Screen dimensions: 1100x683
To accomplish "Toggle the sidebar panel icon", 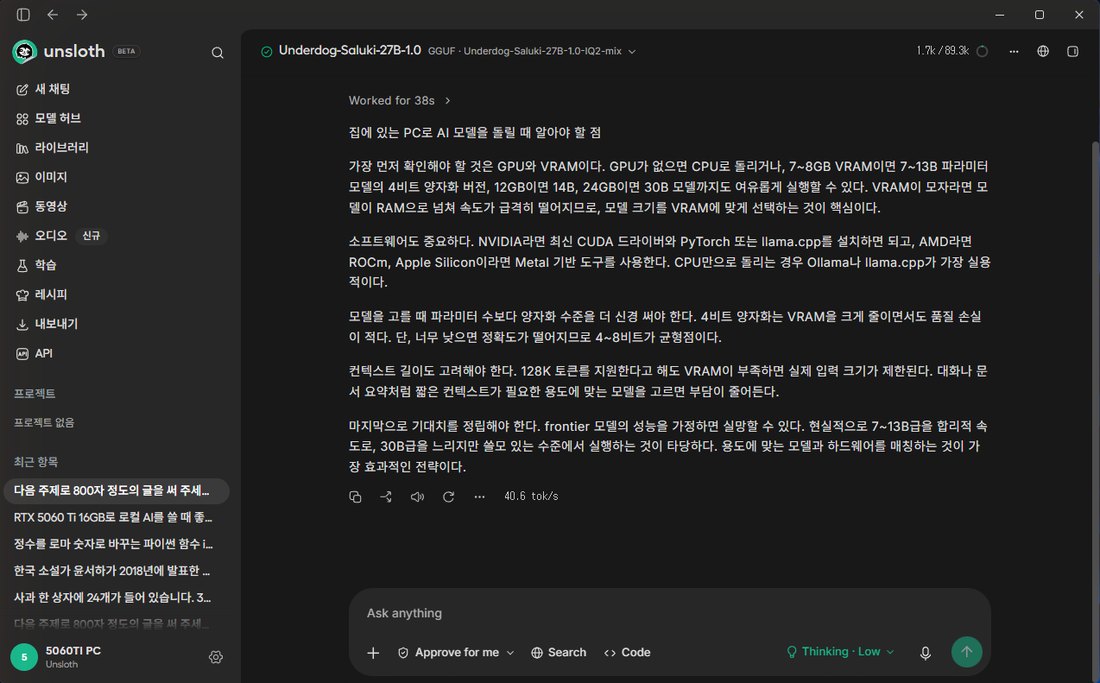I will (23, 15).
